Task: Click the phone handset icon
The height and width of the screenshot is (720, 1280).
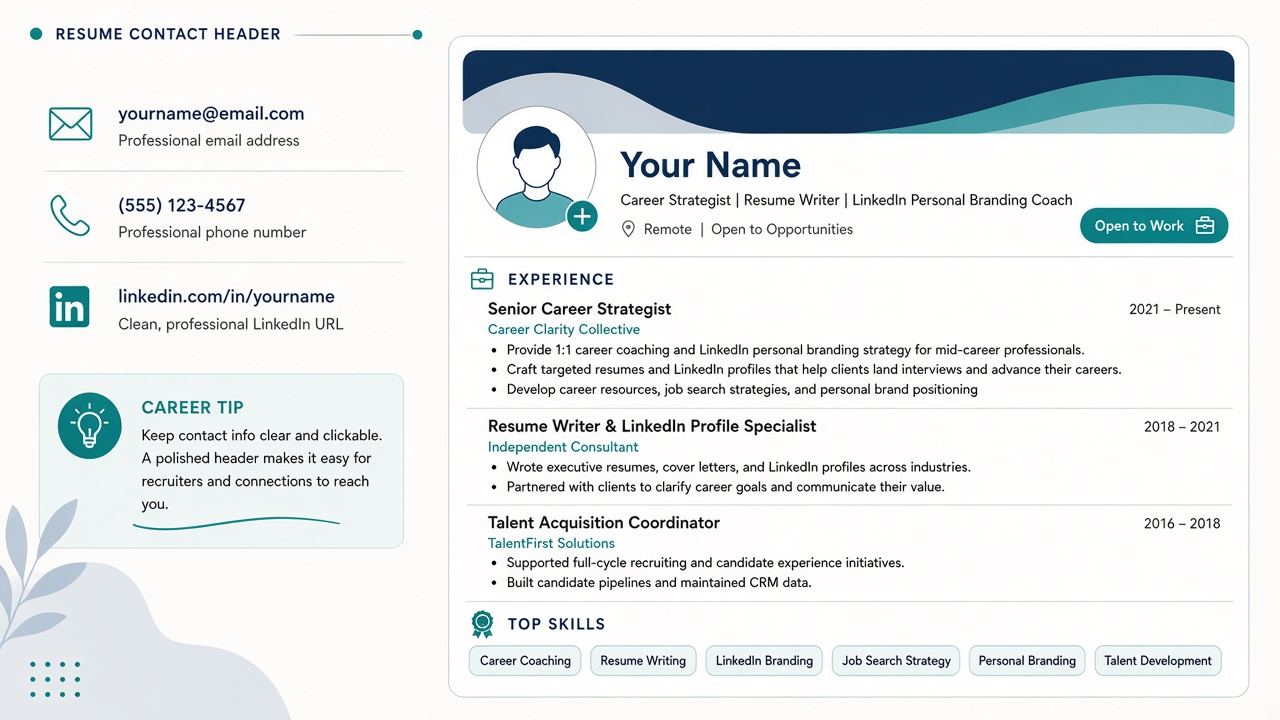Action: (70, 215)
